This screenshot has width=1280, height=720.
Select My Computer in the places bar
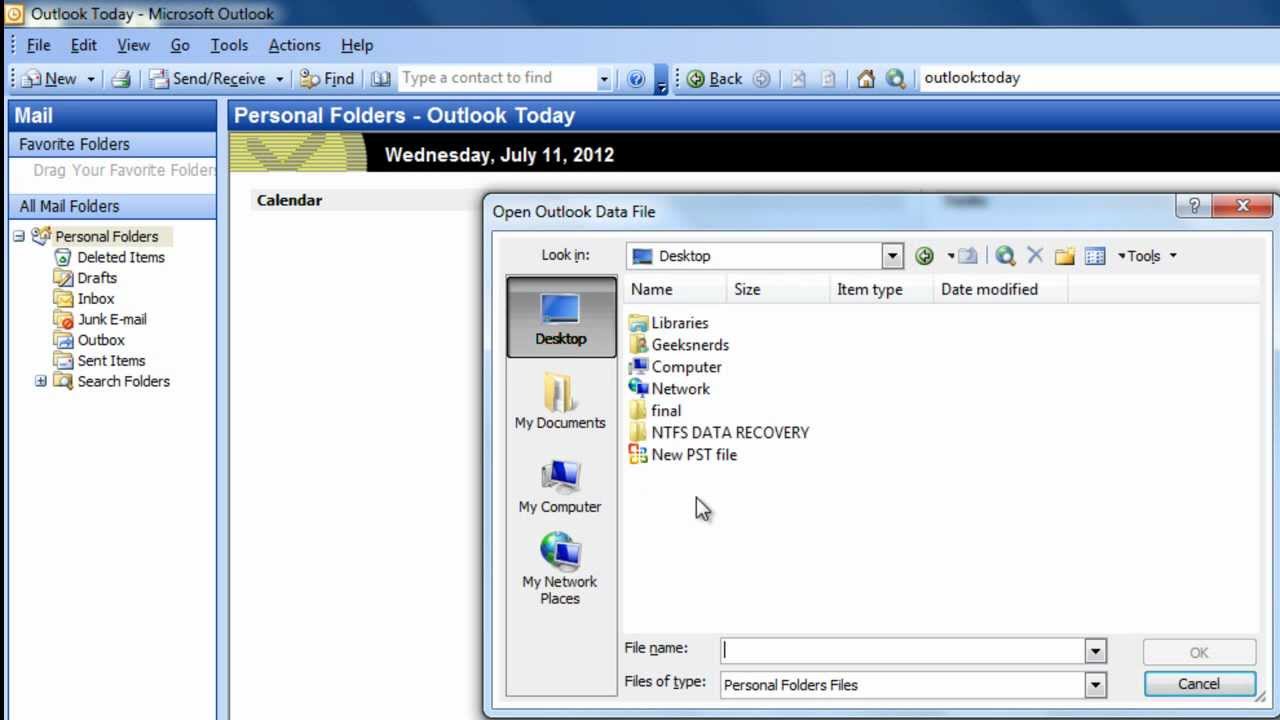[560, 486]
